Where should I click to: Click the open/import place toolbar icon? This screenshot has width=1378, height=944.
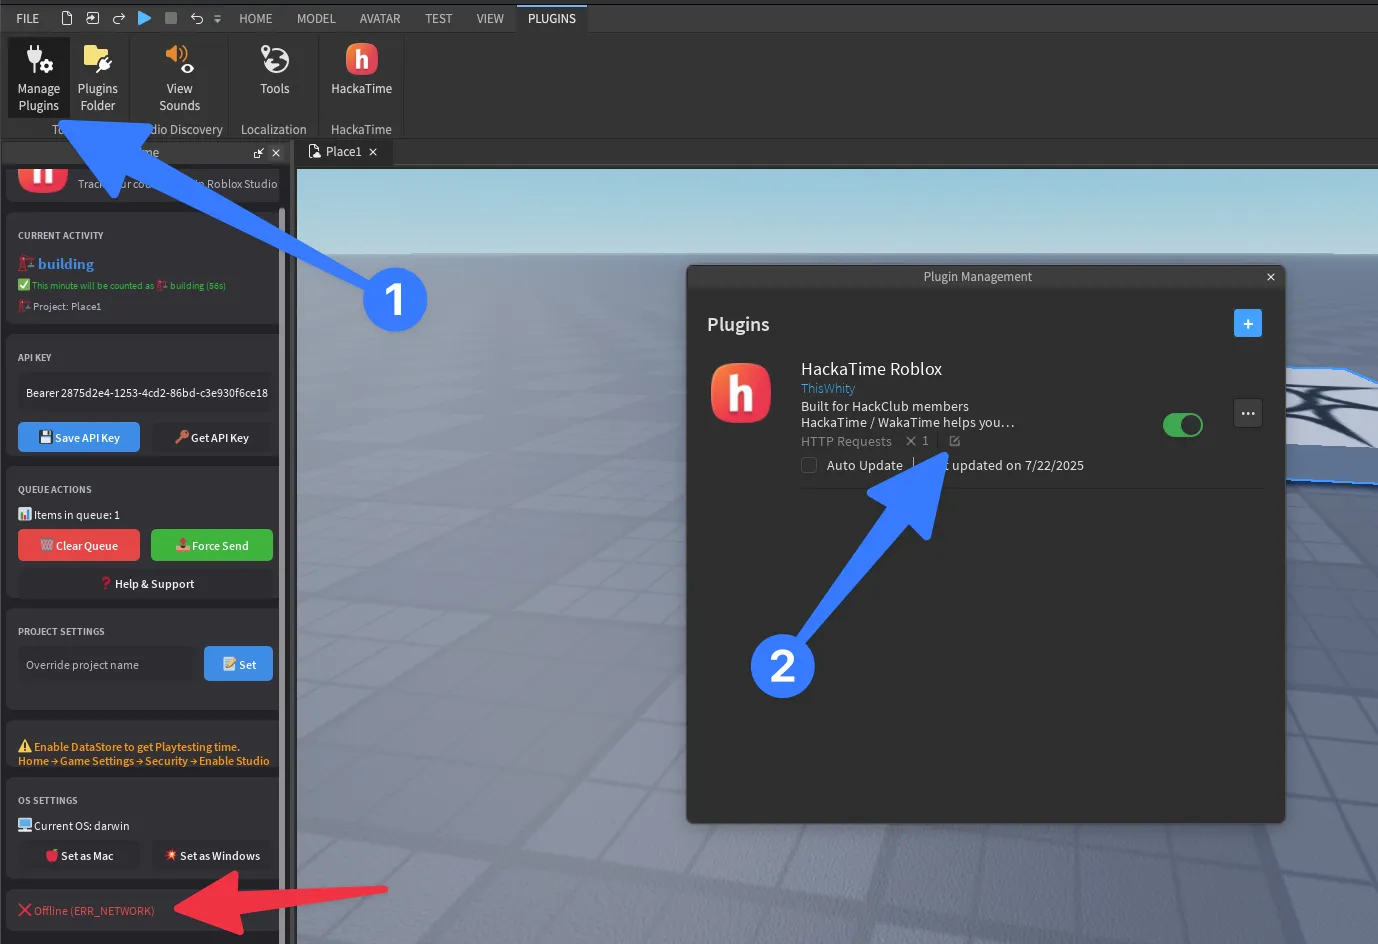click(93, 18)
